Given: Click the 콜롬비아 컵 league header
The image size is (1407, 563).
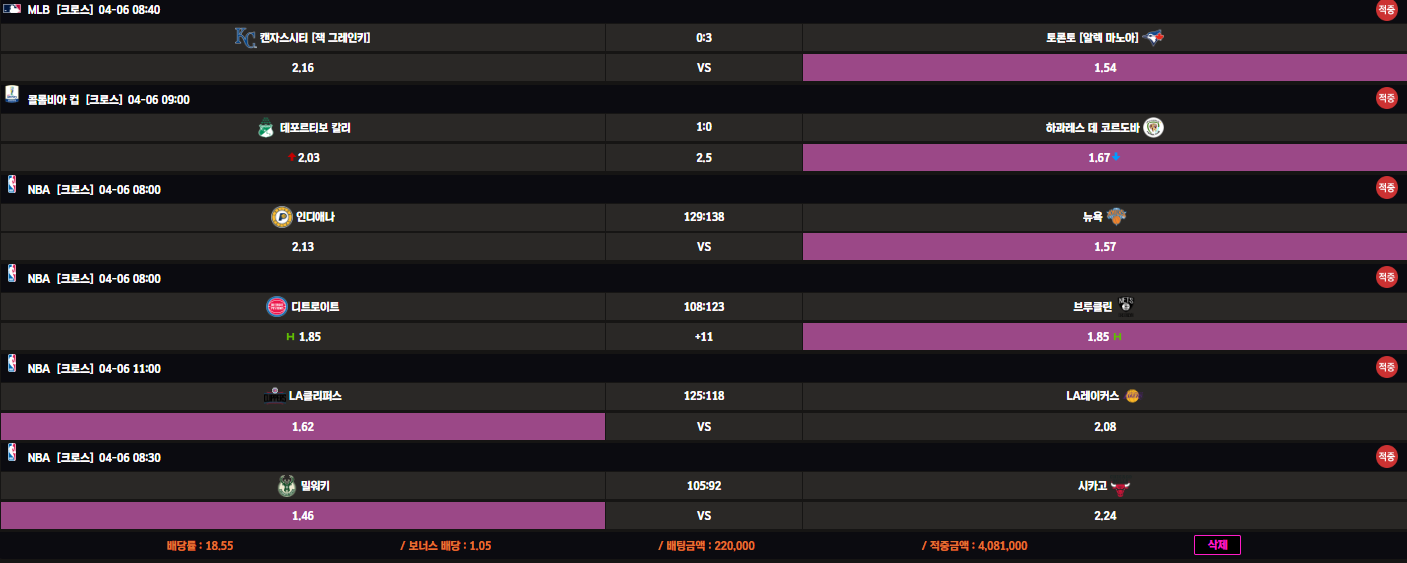Looking at the screenshot, I should (54, 99).
